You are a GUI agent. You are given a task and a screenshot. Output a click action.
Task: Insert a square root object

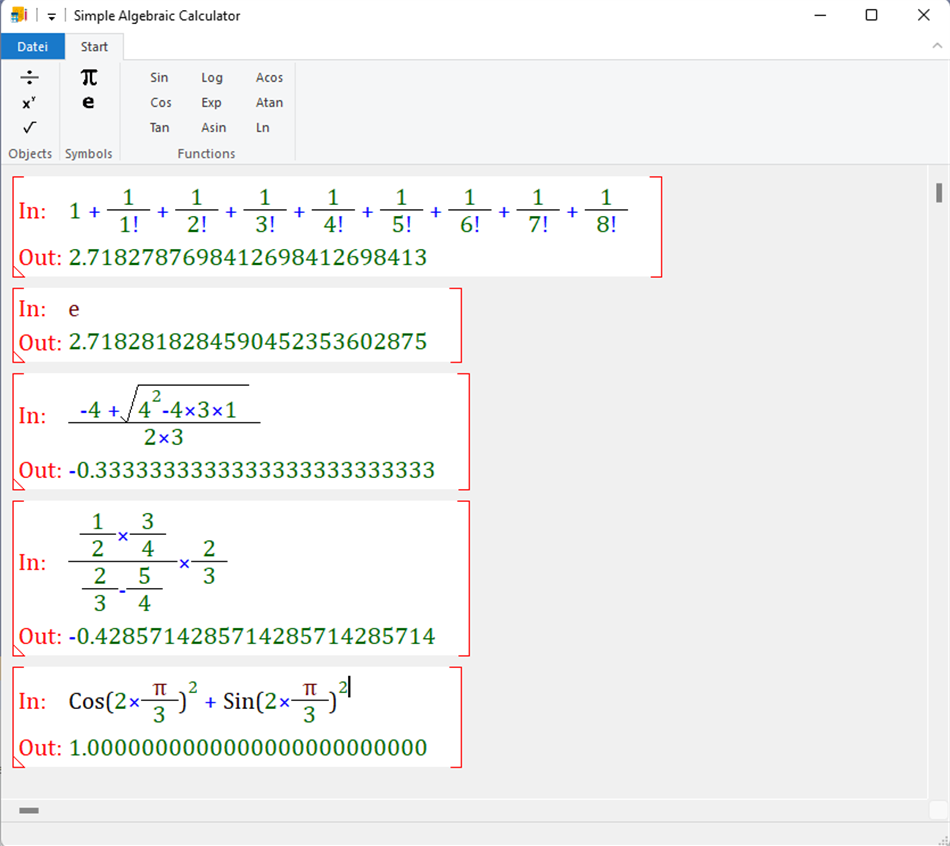27,127
